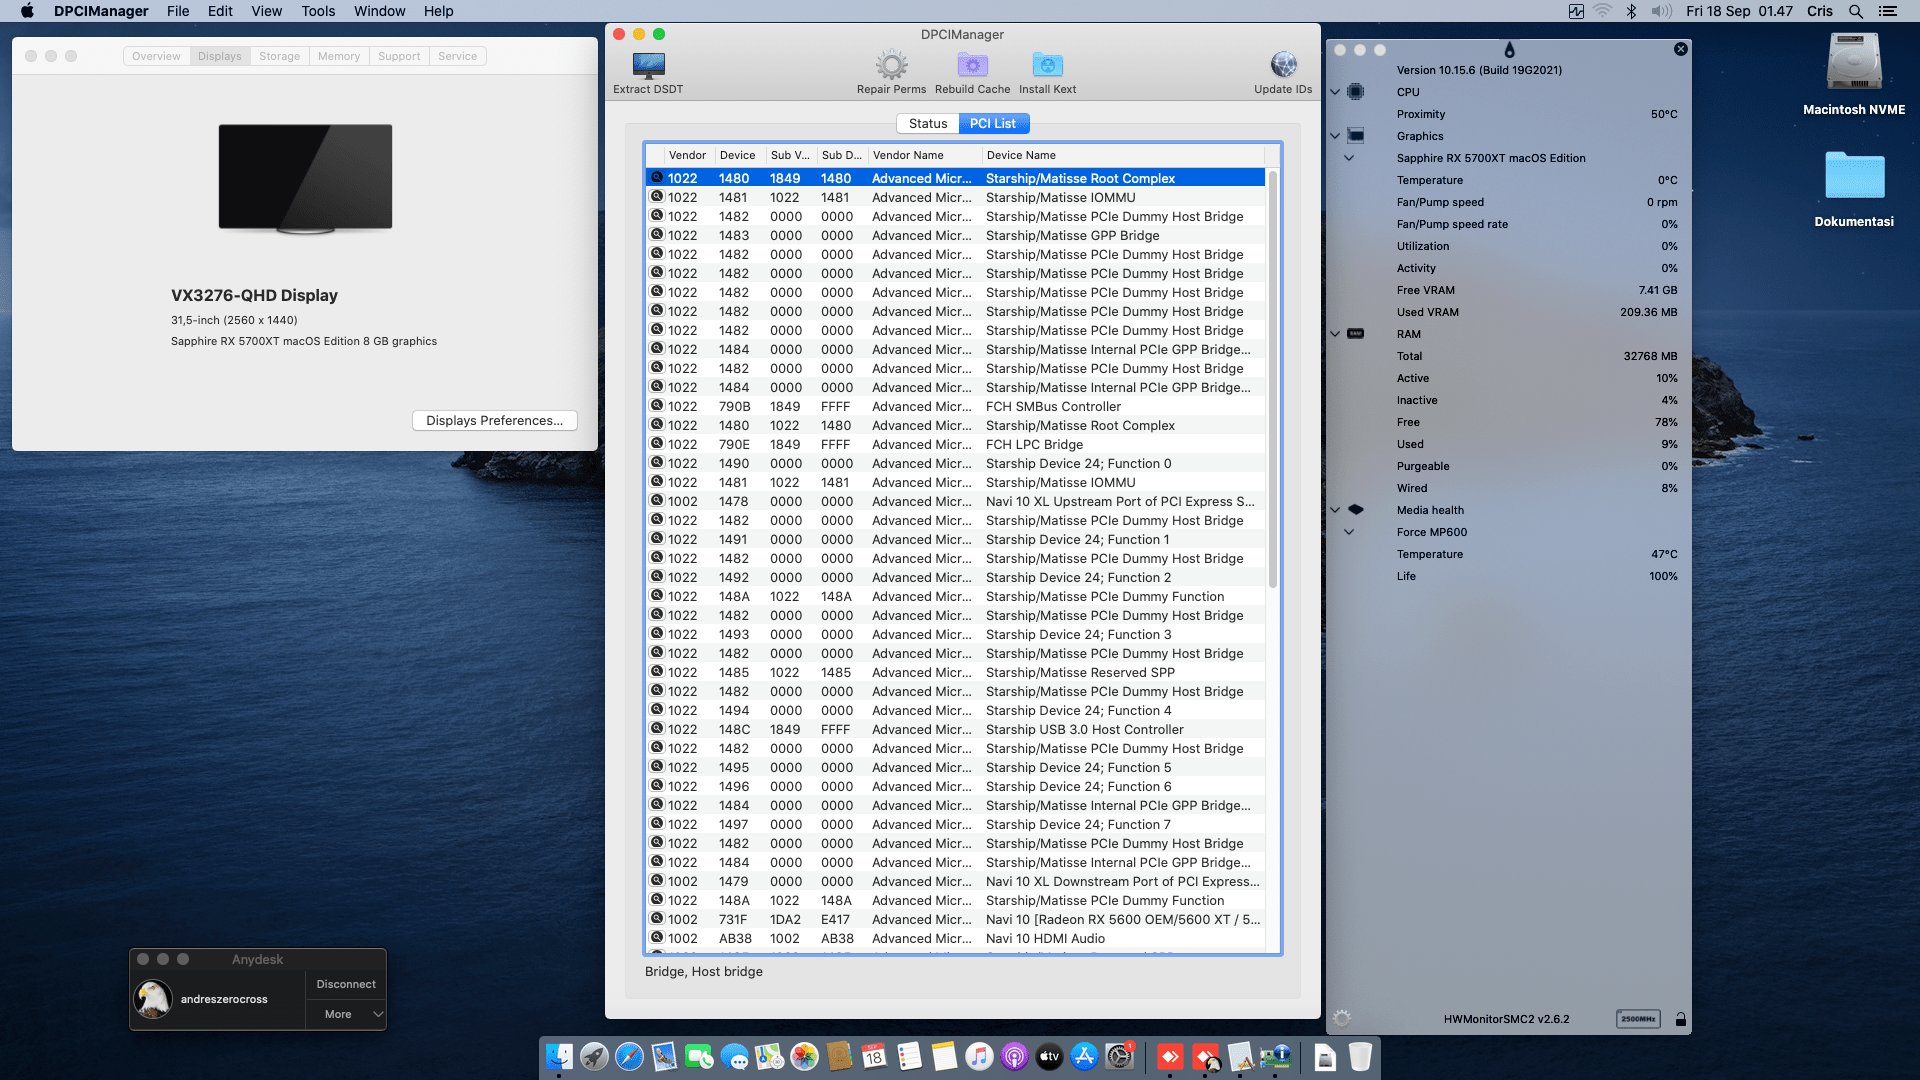The image size is (1920, 1080).
Task: Open Messages from the Dock
Action: click(x=734, y=1056)
